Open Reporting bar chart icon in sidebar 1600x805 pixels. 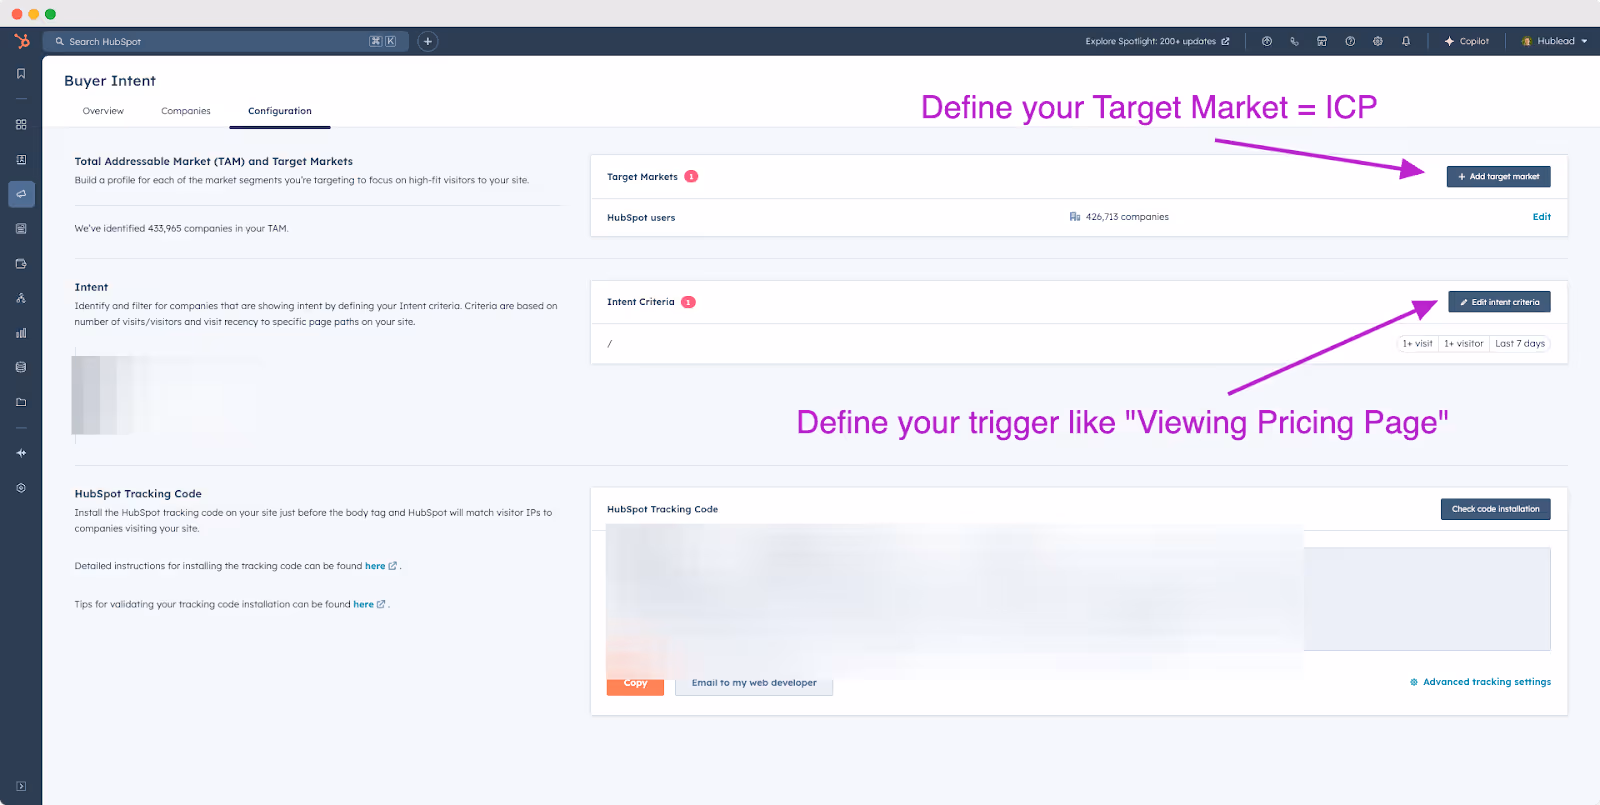pos(21,333)
